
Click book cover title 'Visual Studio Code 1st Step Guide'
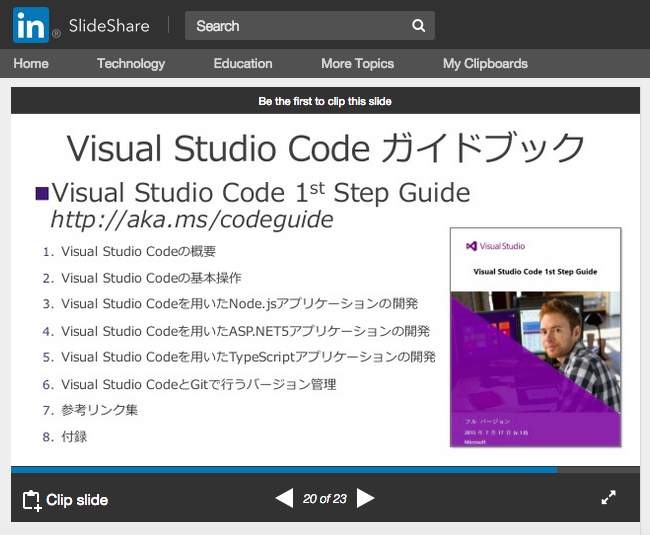coord(535,272)
